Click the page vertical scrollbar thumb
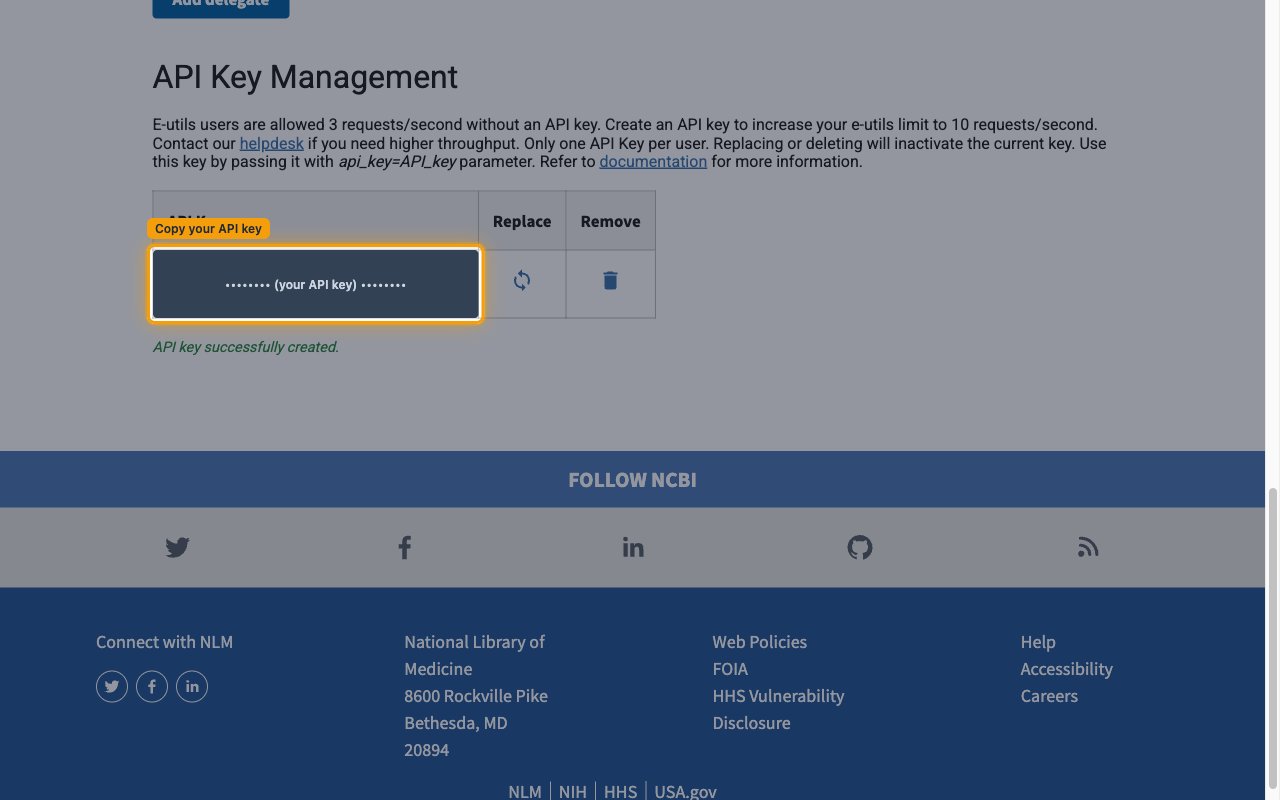Image resolution: width=1280 pixels, height=800 pixels. 1272,638
